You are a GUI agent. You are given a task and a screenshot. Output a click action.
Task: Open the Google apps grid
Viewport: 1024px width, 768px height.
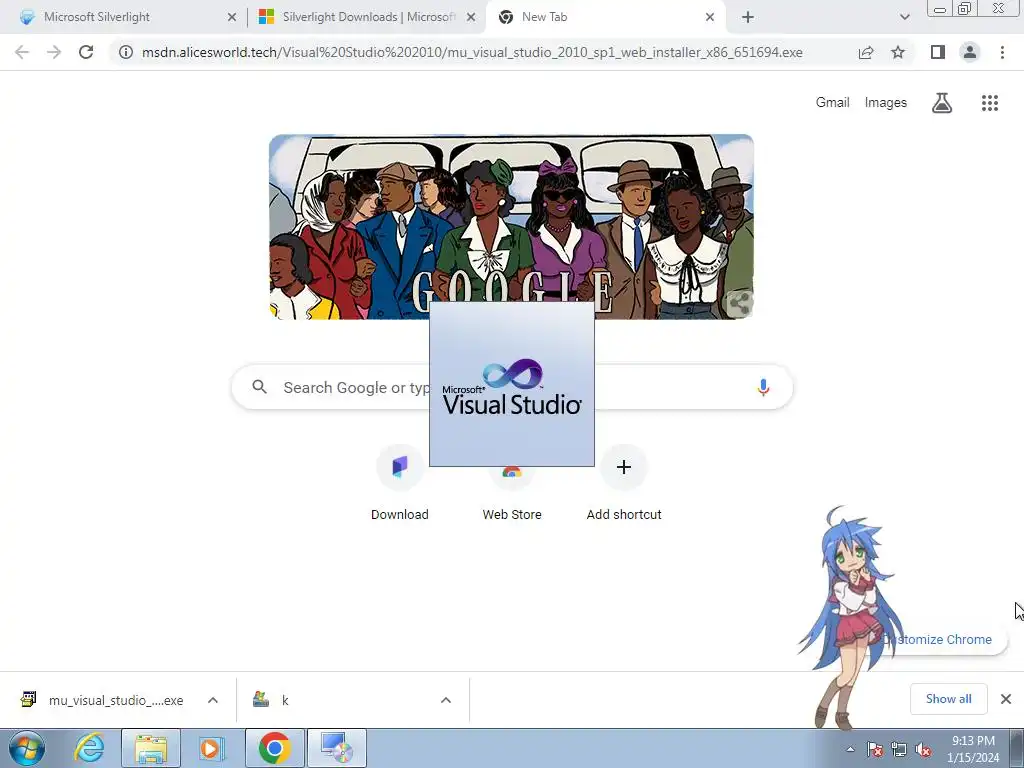(990, 103)
